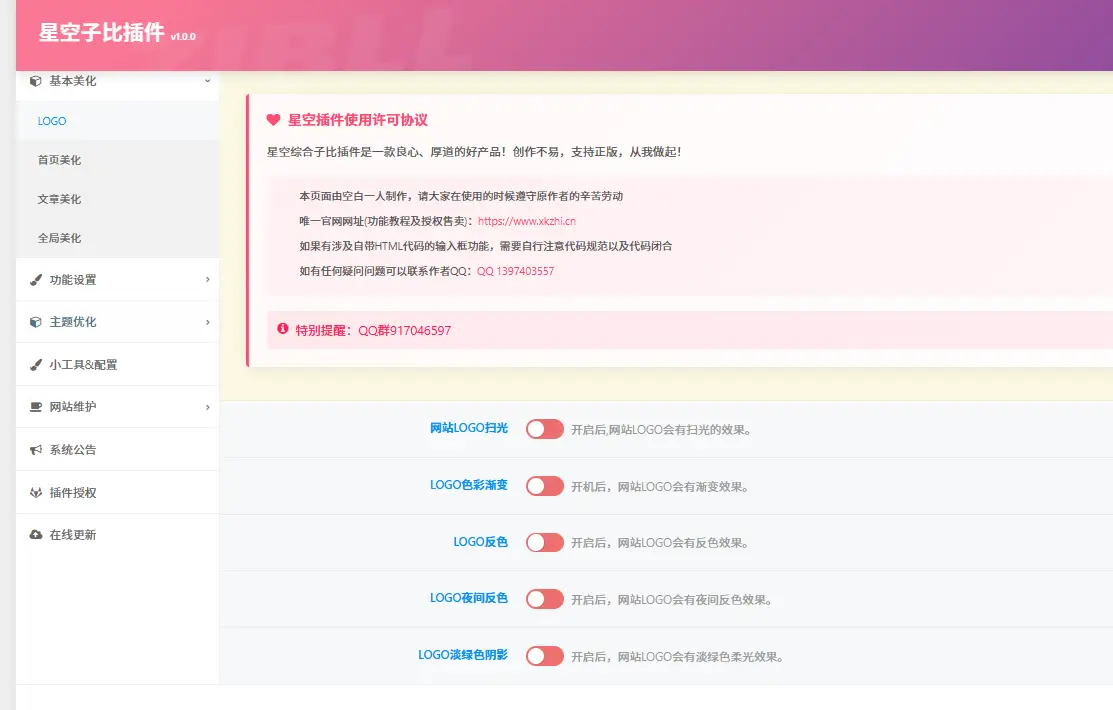Collapse the 基本美化 section chevron
Screen dimensions: 1113x710
pos(207,82)
